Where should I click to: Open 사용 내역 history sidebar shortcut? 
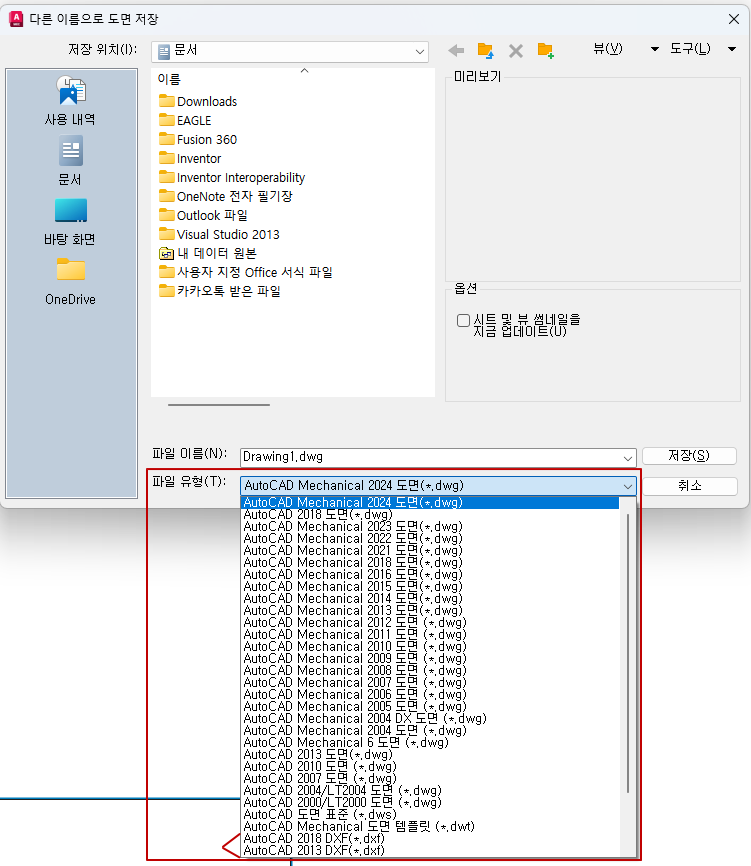70,101
